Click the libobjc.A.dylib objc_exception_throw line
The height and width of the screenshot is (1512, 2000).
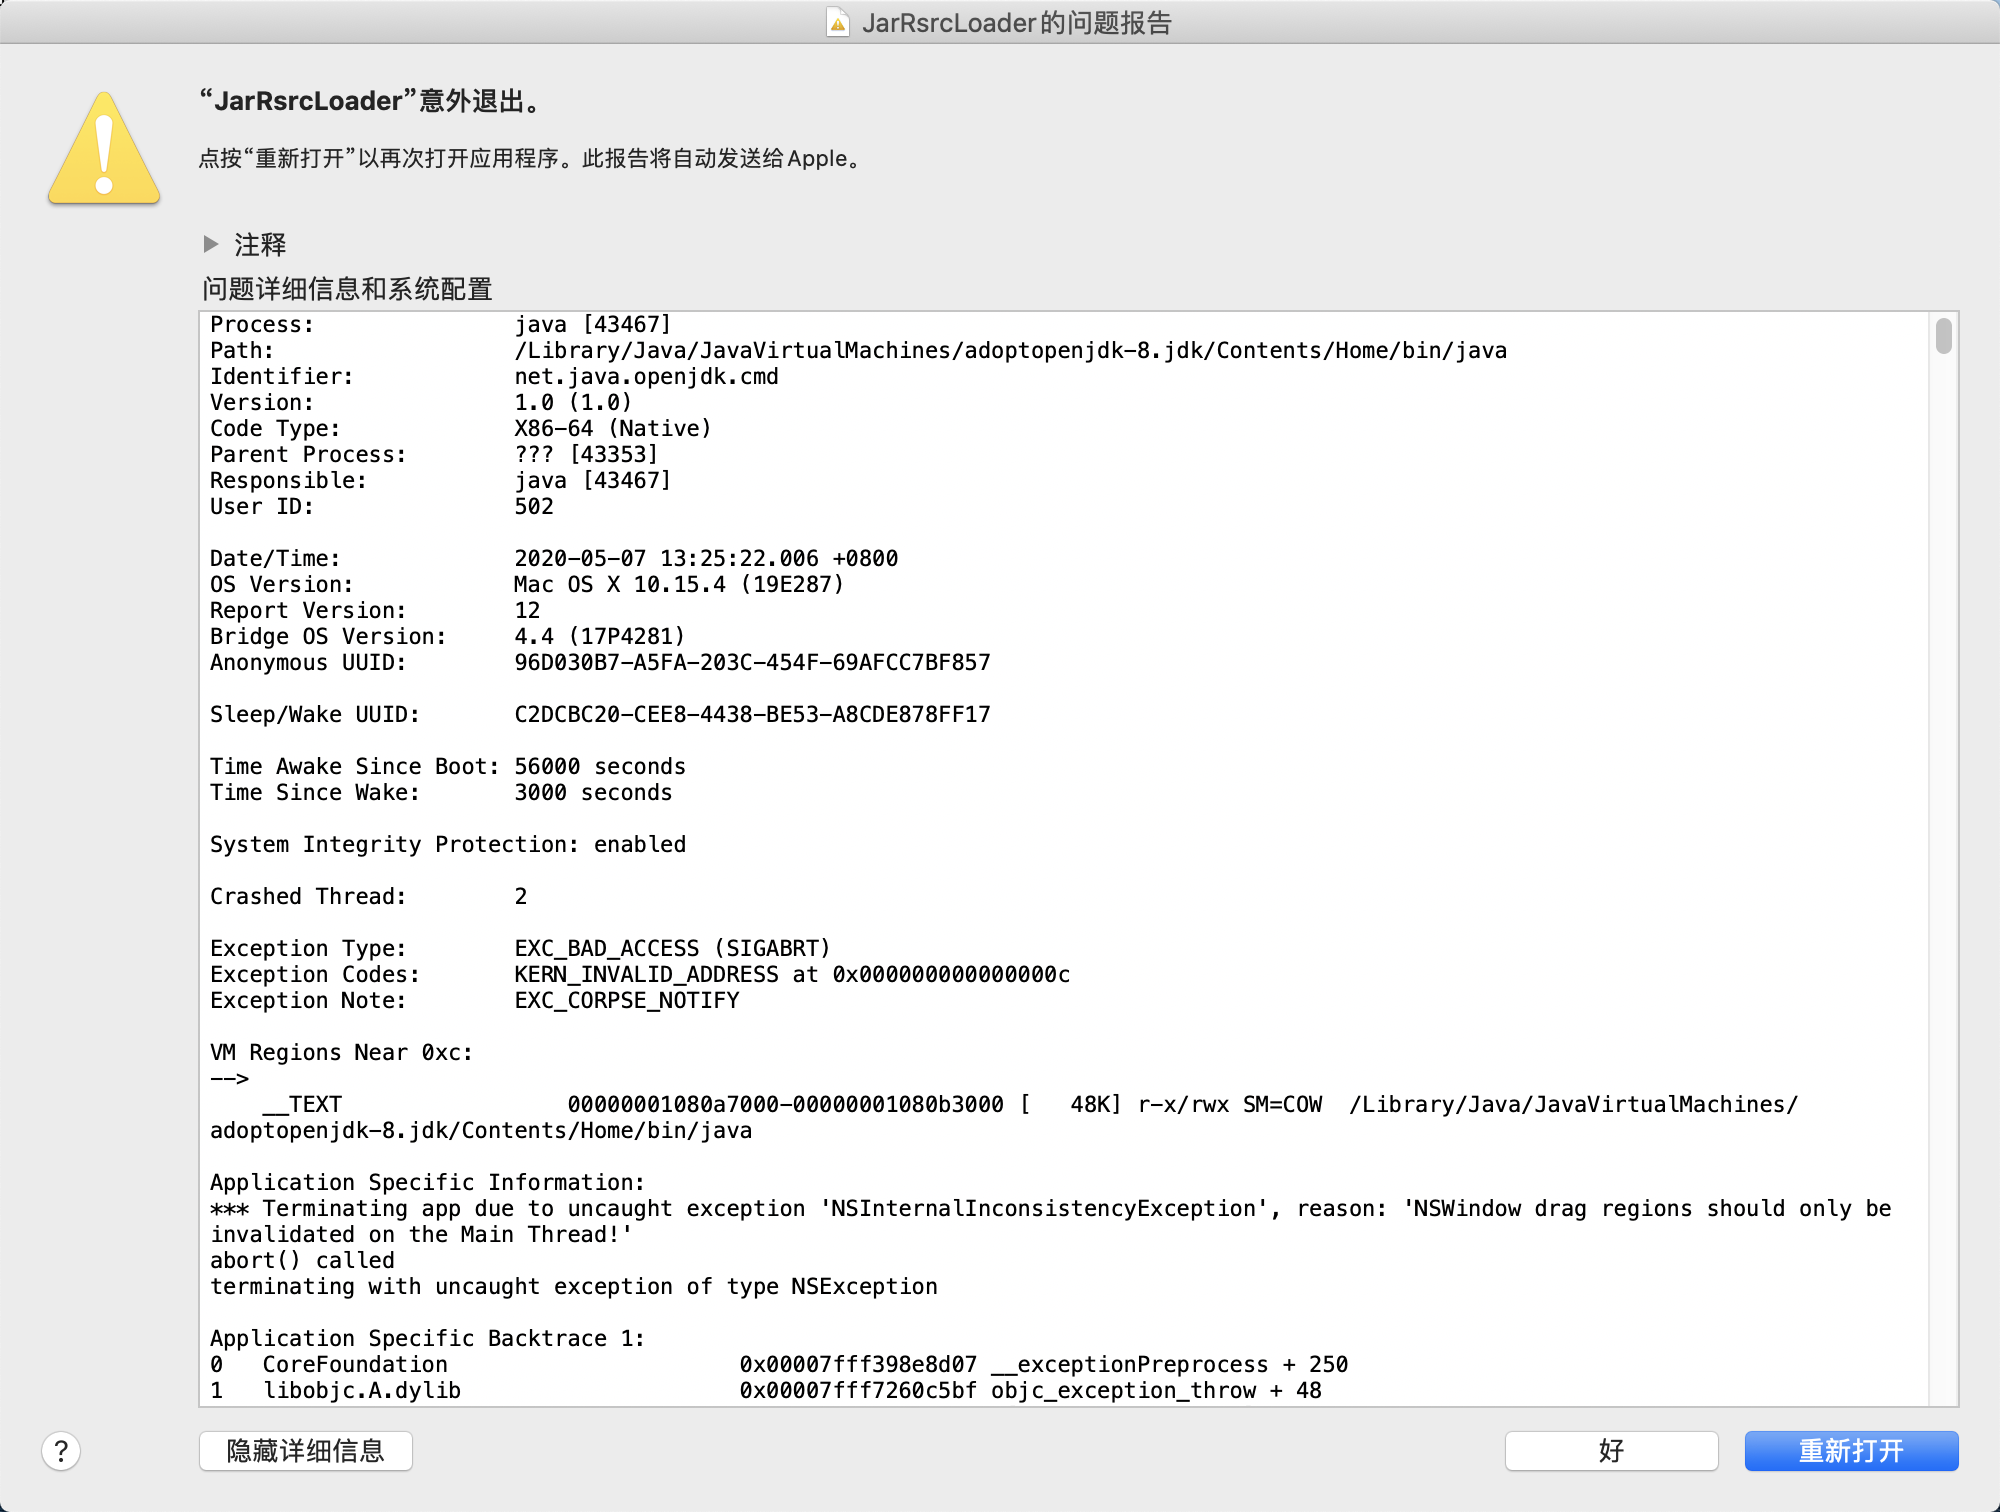[766, 1390]
